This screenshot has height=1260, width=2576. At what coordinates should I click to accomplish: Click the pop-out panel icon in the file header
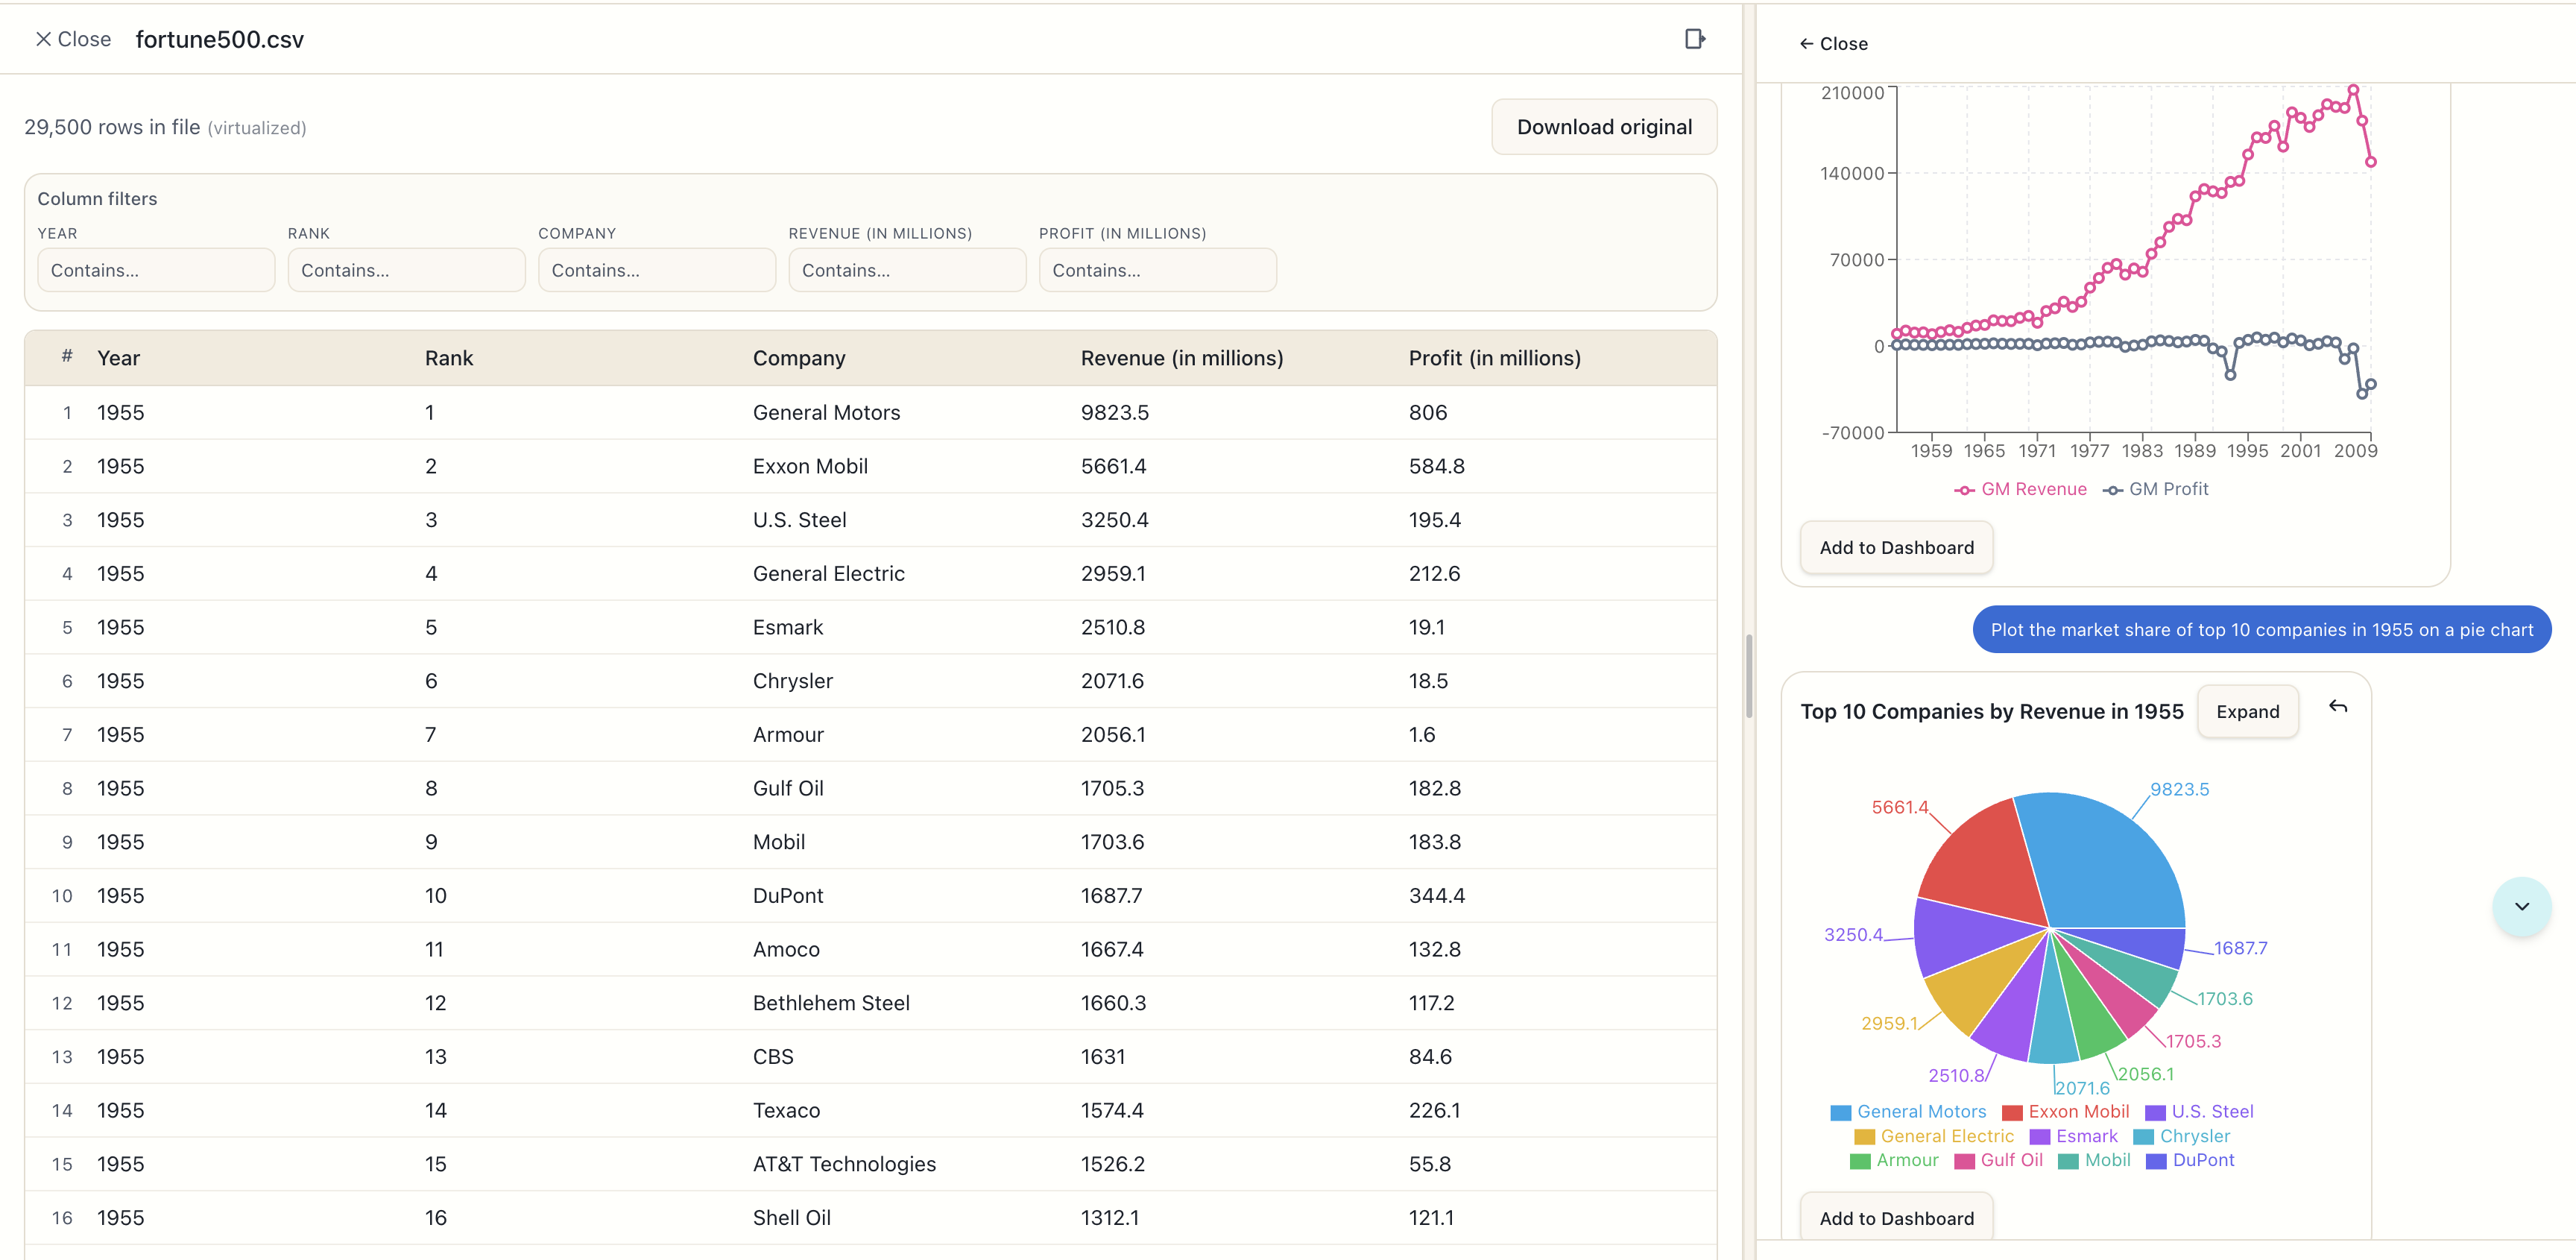pyautogui.click(x=1695, y=38)
